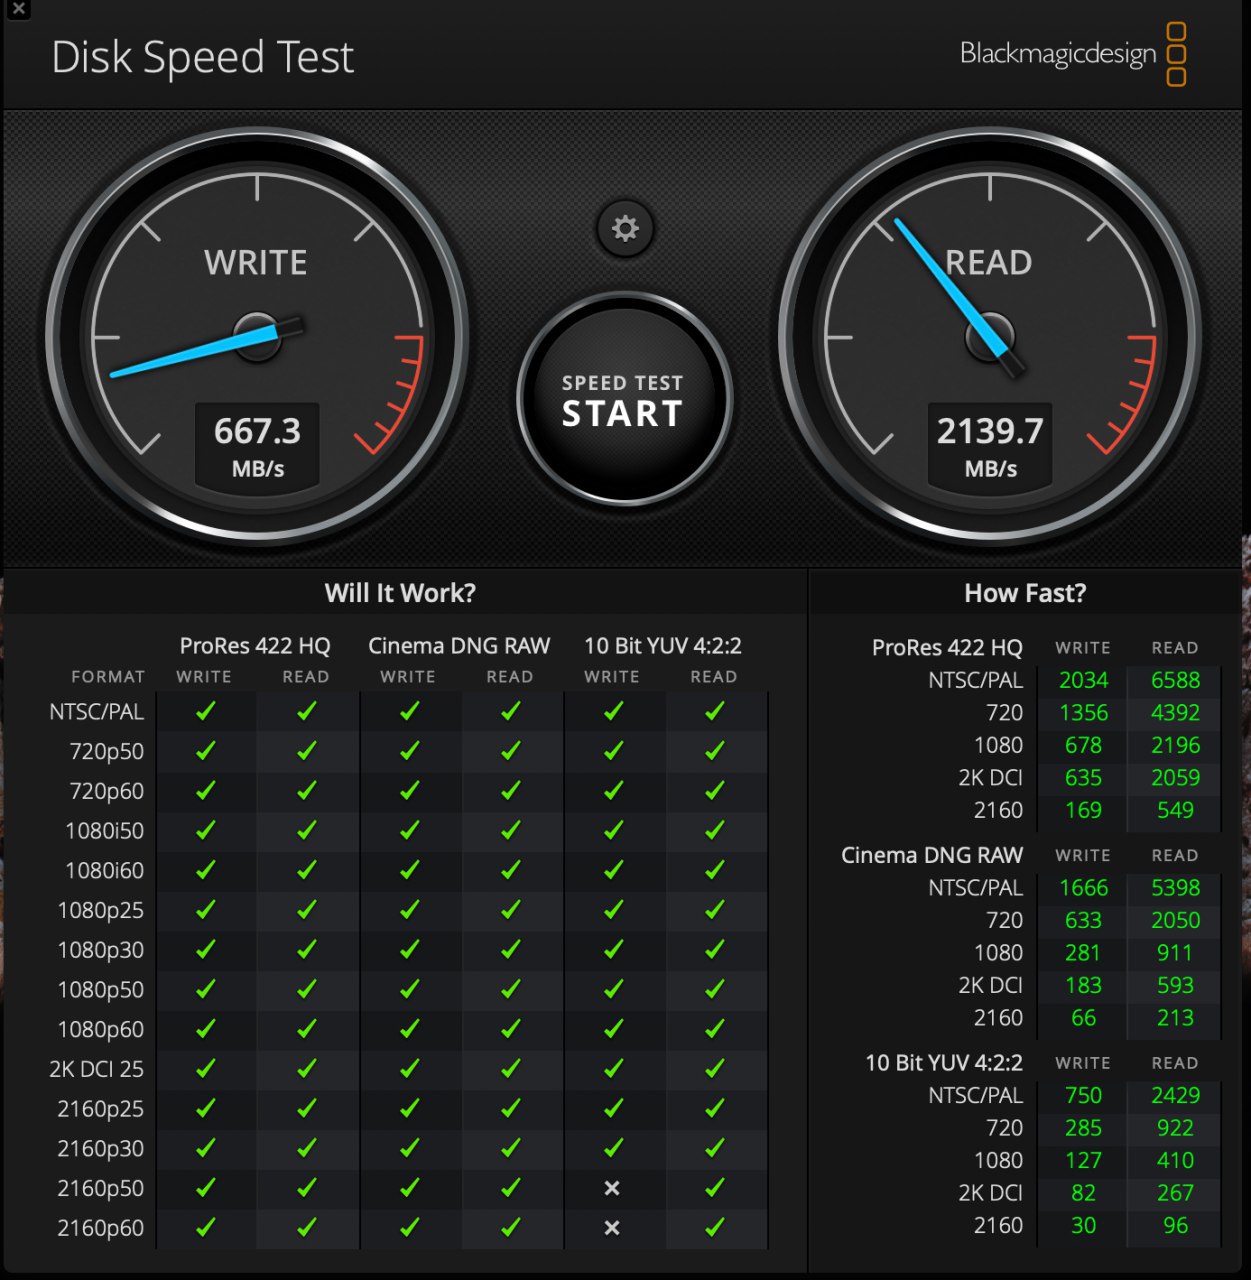Click the 2K DCI 25 format row label
Screen dimensions: 1251x1280
pos(96,1069)
